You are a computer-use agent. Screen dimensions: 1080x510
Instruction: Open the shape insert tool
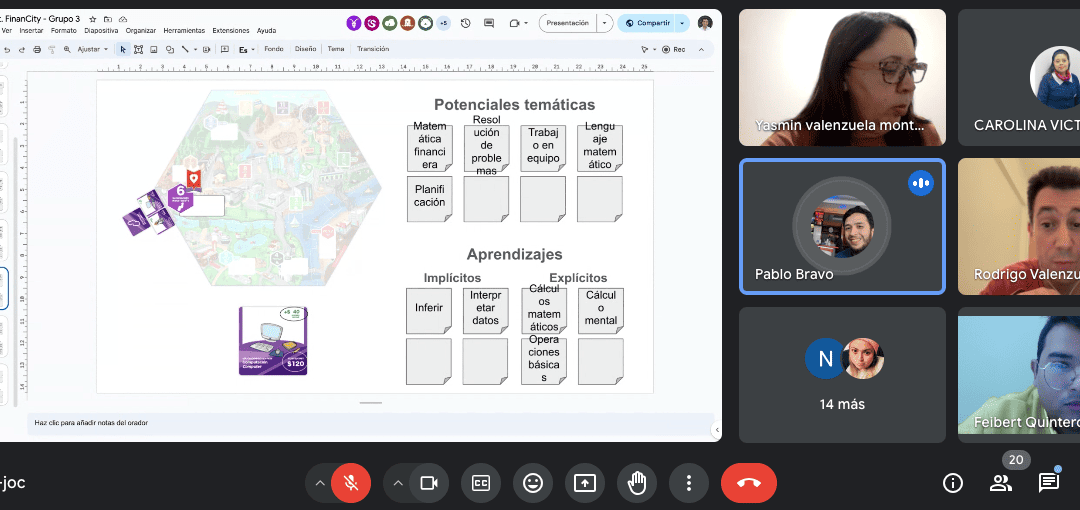(169, 49)
